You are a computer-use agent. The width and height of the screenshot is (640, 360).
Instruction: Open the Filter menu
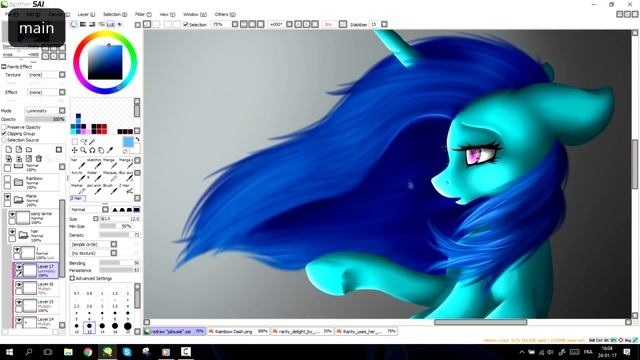[143, 14]
